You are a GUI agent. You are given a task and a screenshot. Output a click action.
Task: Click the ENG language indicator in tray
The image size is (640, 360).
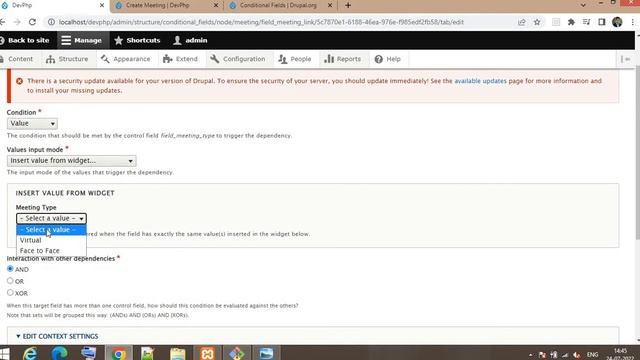(592, 354)
